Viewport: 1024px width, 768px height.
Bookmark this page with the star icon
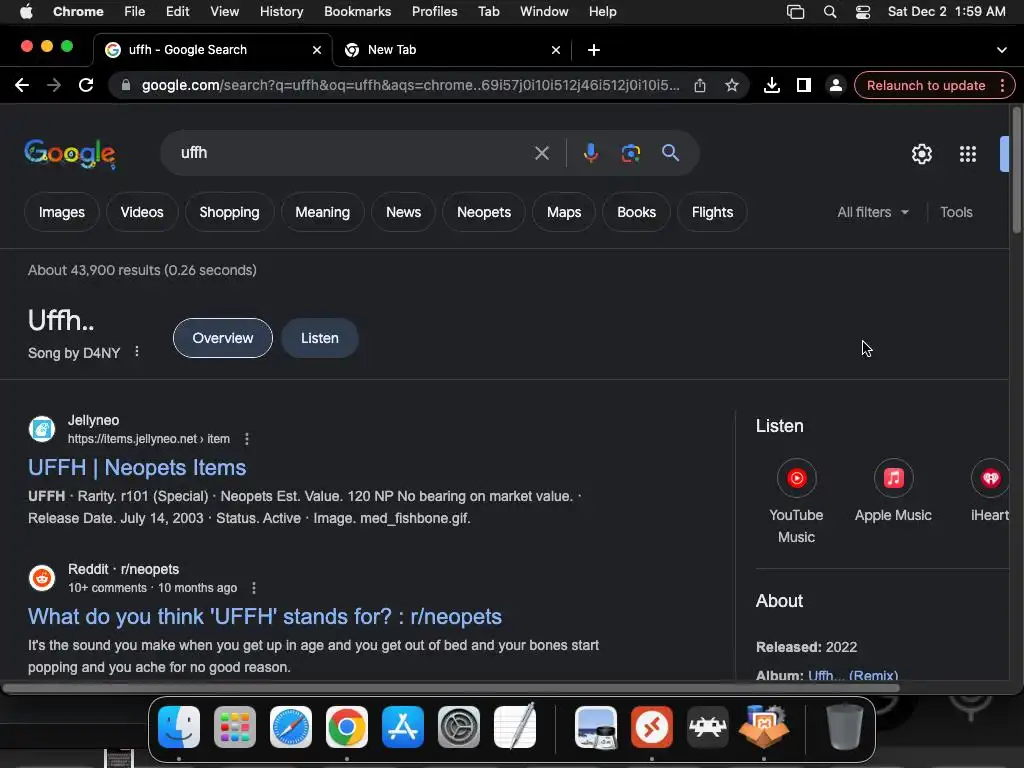[731, 85]
